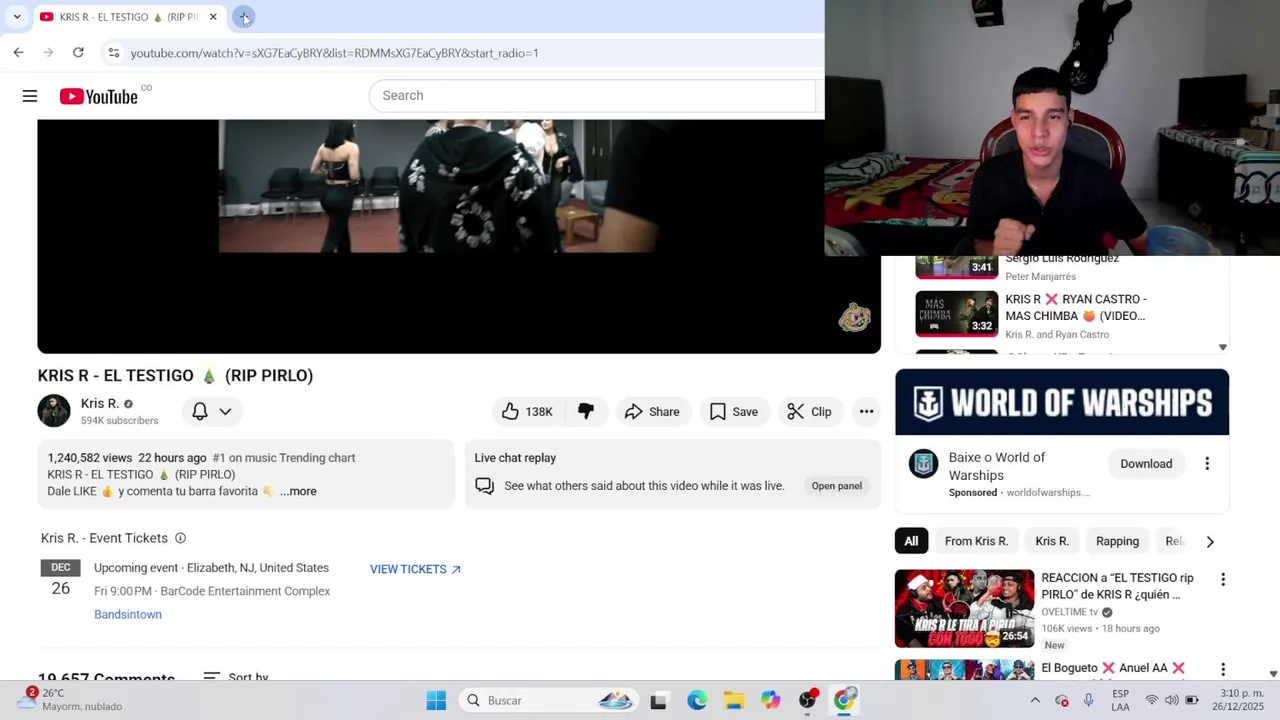Open OVELTIME tv channel name
This screenshot has height=720, width=1280.
pos(1069,612)
